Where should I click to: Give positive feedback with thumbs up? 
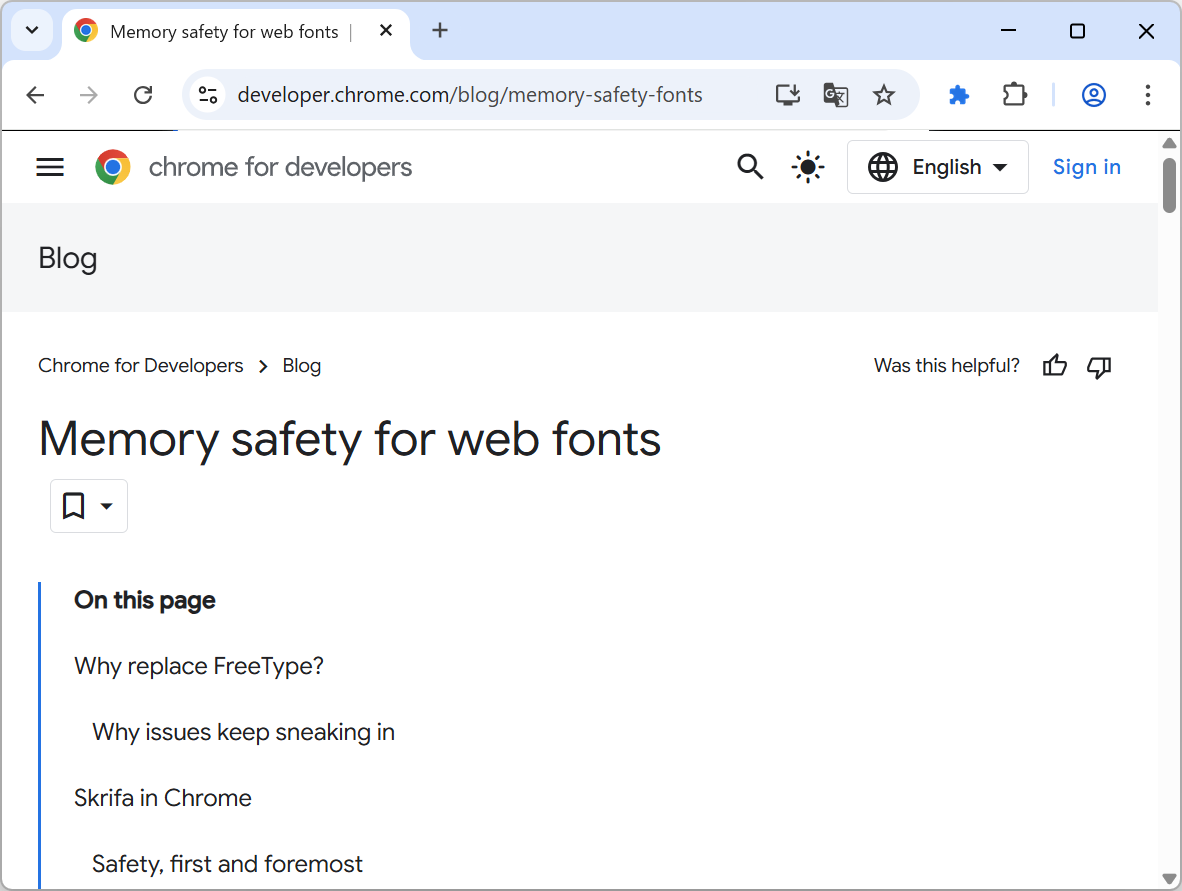pos(1054,366)
